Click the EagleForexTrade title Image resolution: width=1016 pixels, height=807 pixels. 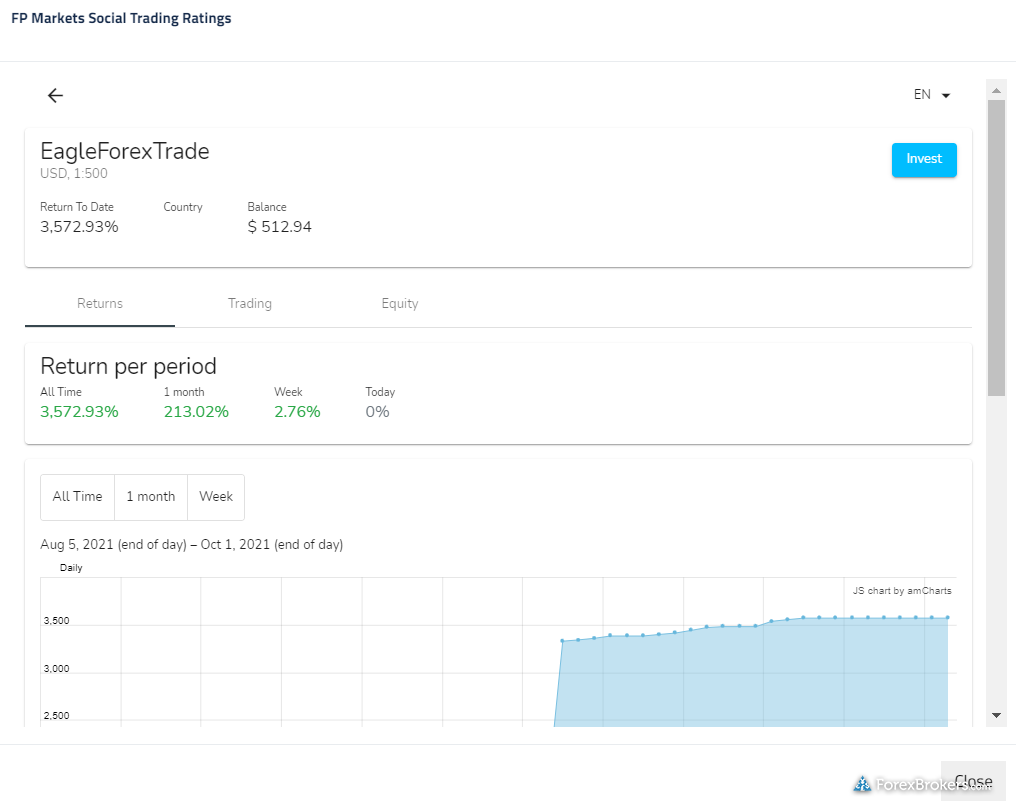(x=124, y=152)
